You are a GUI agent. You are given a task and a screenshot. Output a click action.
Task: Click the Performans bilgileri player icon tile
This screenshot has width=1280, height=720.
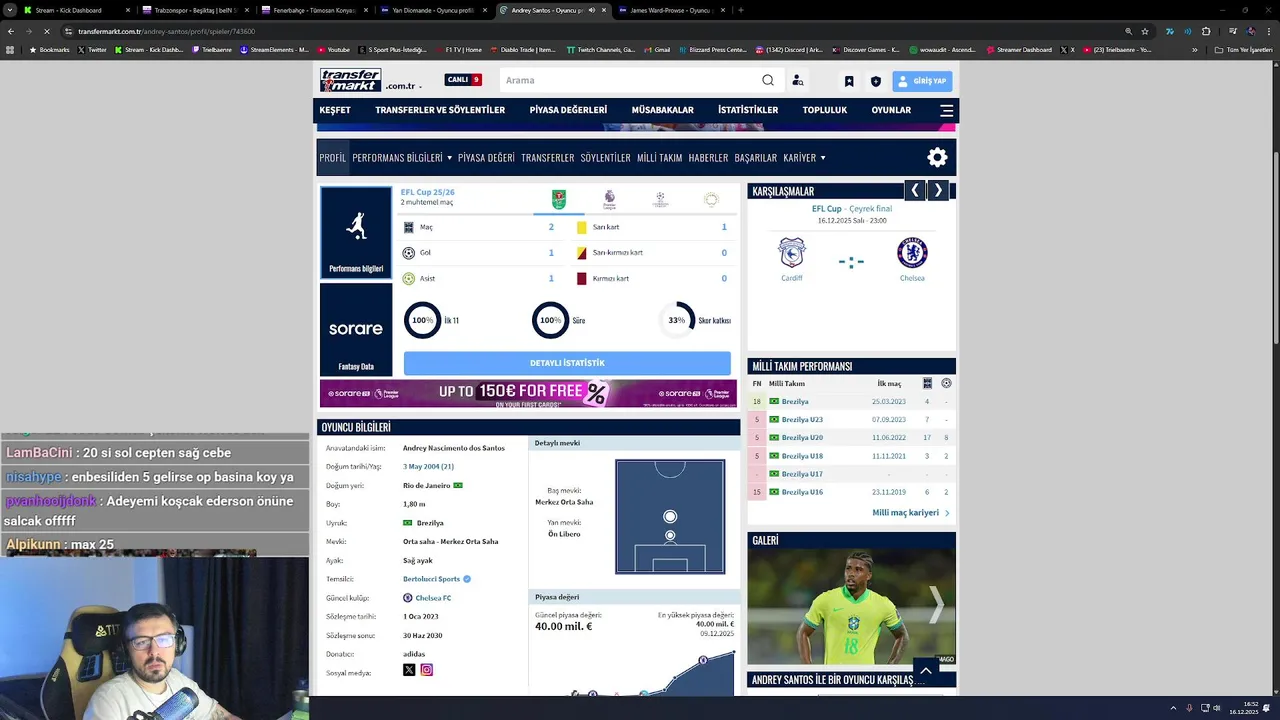coord(356,232)
